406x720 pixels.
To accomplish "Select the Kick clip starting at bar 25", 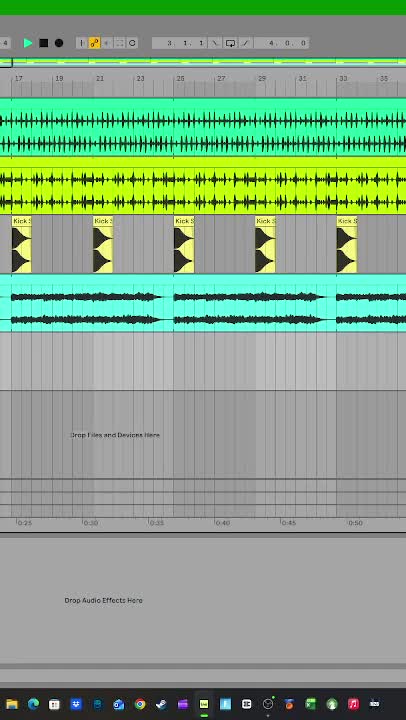I will 184,244.
